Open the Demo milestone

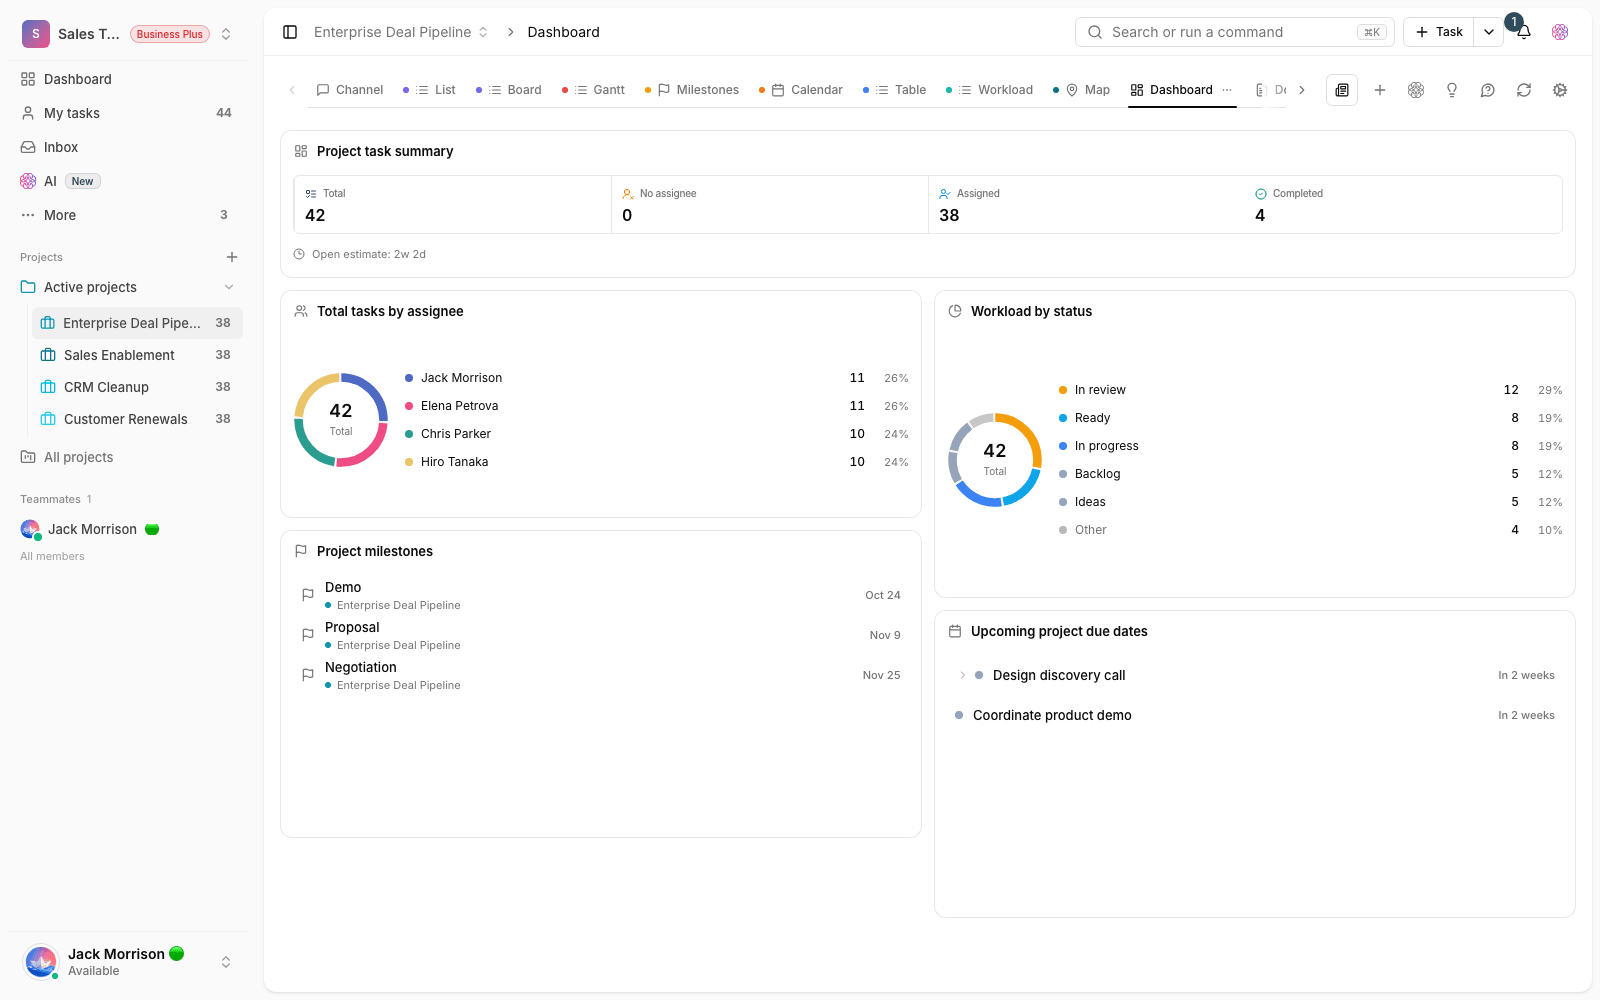pos(601,595)
